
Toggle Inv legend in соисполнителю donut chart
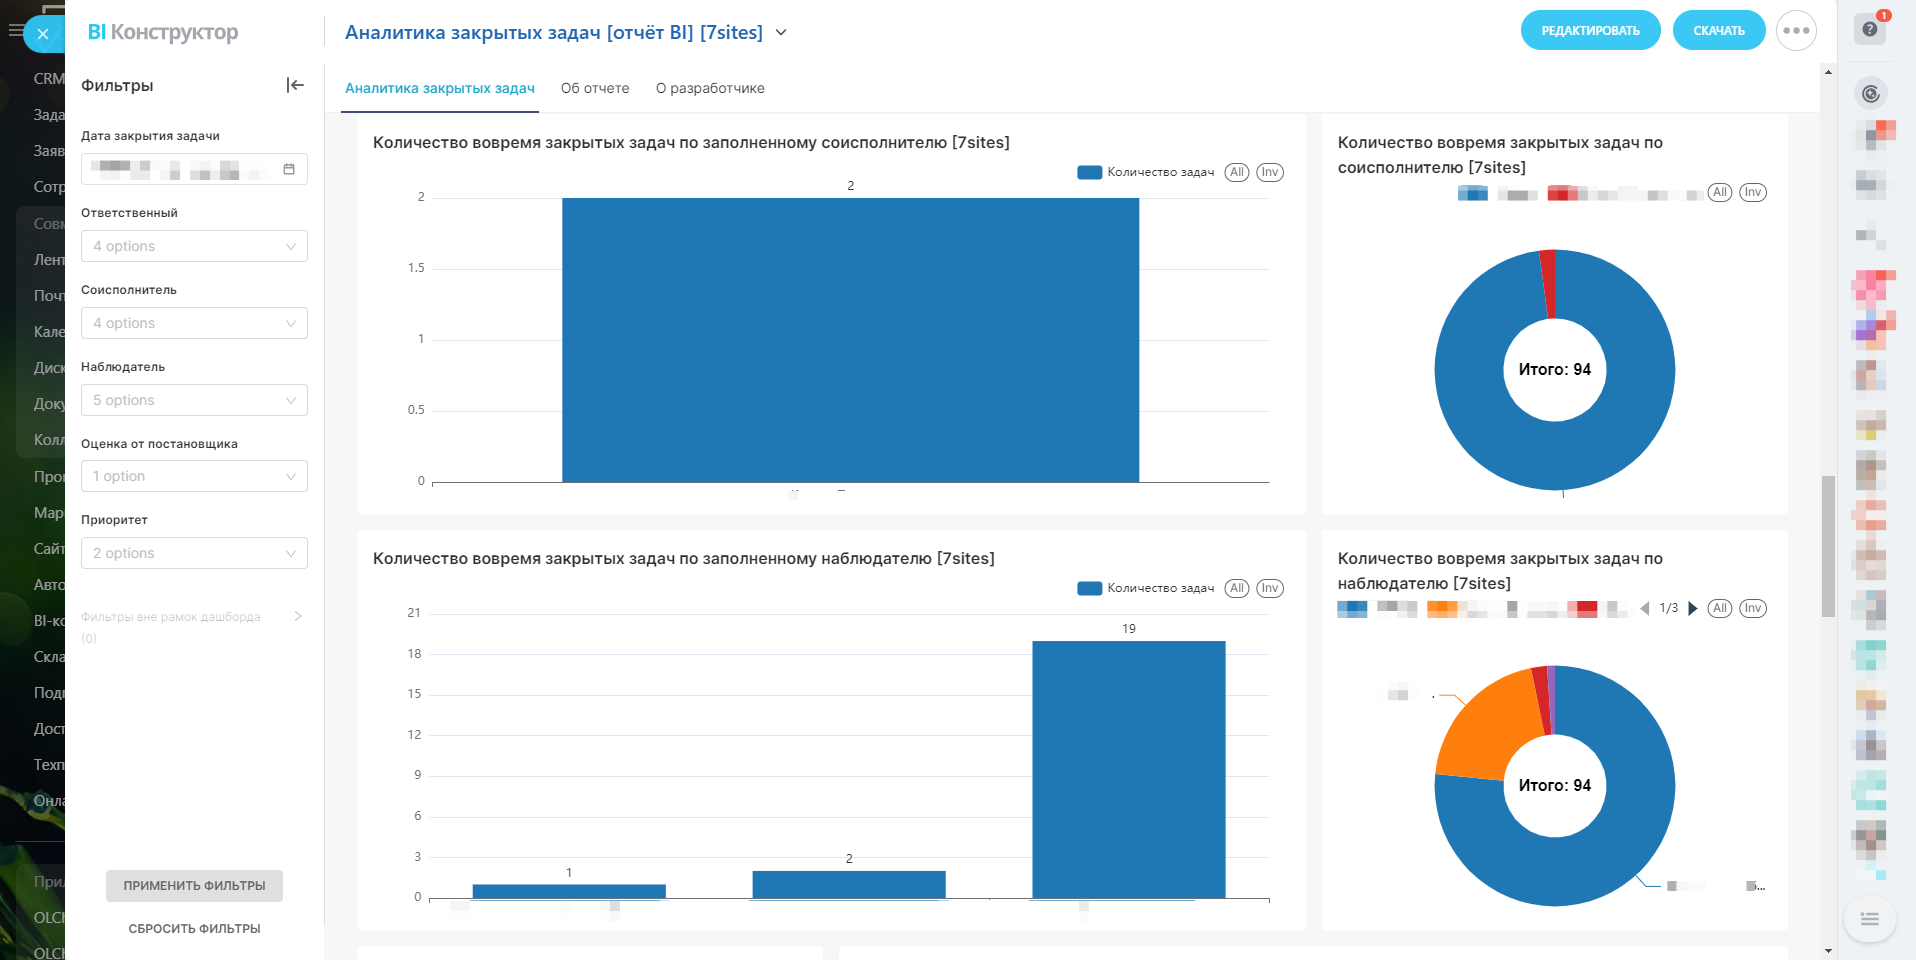(x=1753, y=192)
